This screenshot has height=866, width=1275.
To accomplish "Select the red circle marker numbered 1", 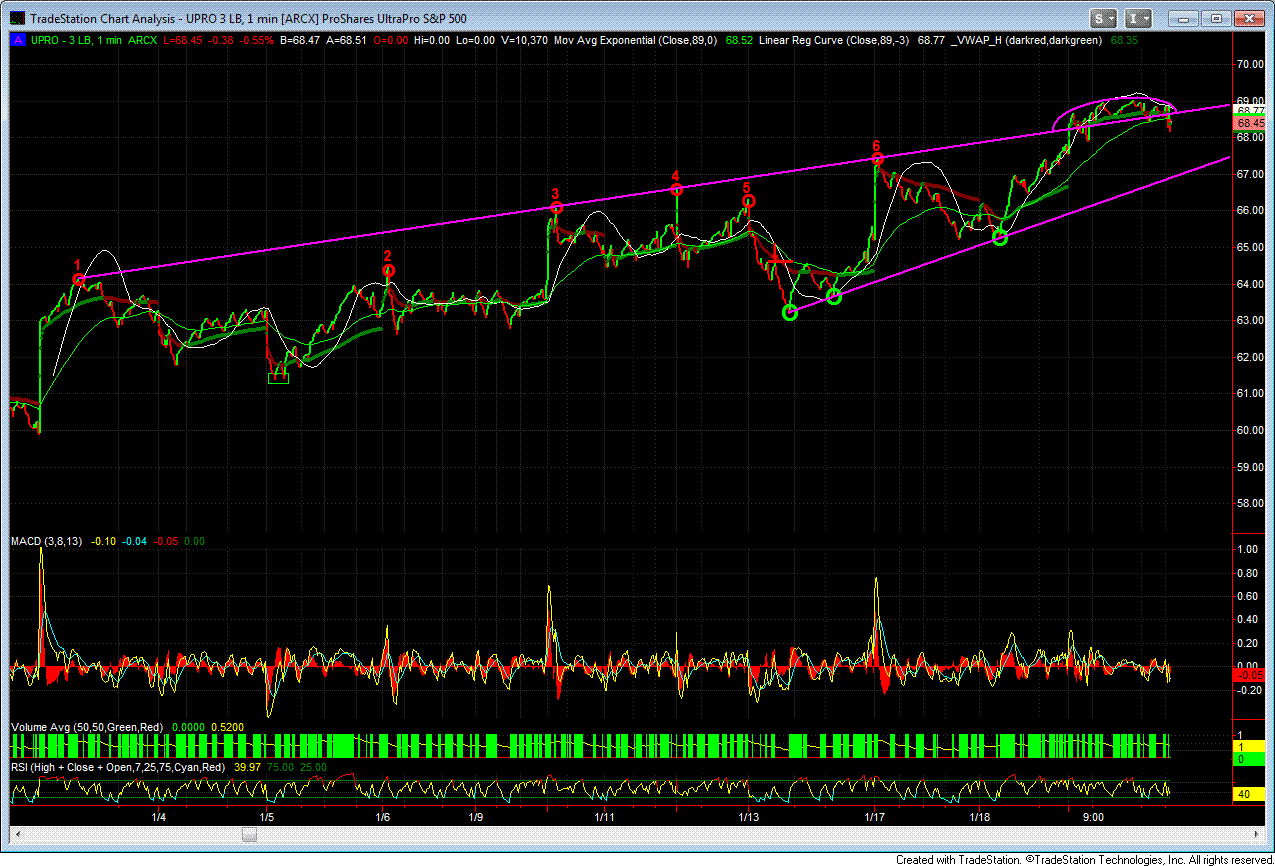I will pos(79,280).
